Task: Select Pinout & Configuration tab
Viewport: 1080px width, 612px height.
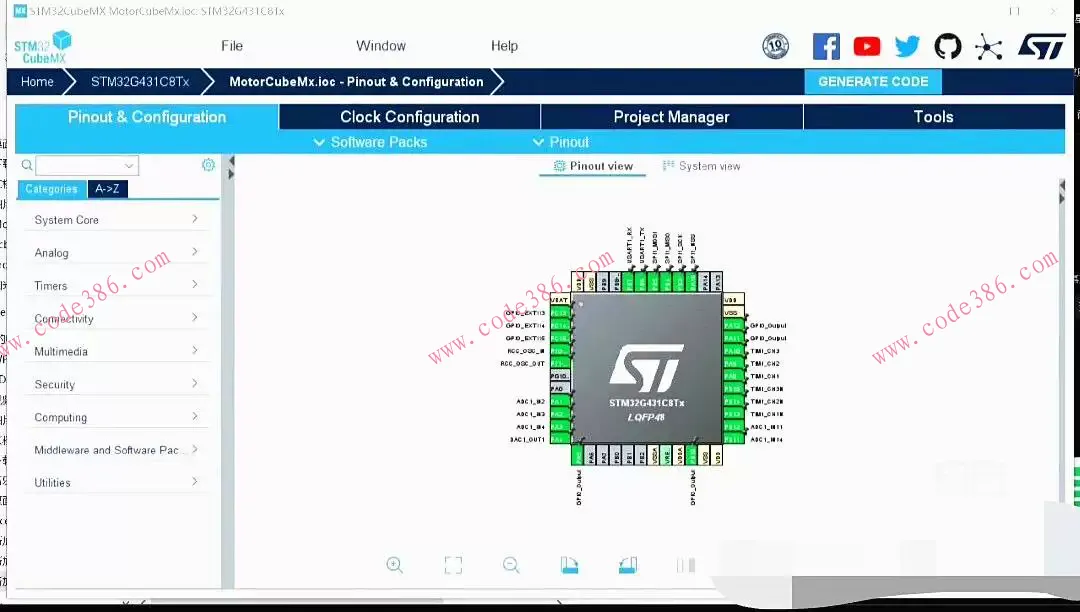Action: (147, 117)
